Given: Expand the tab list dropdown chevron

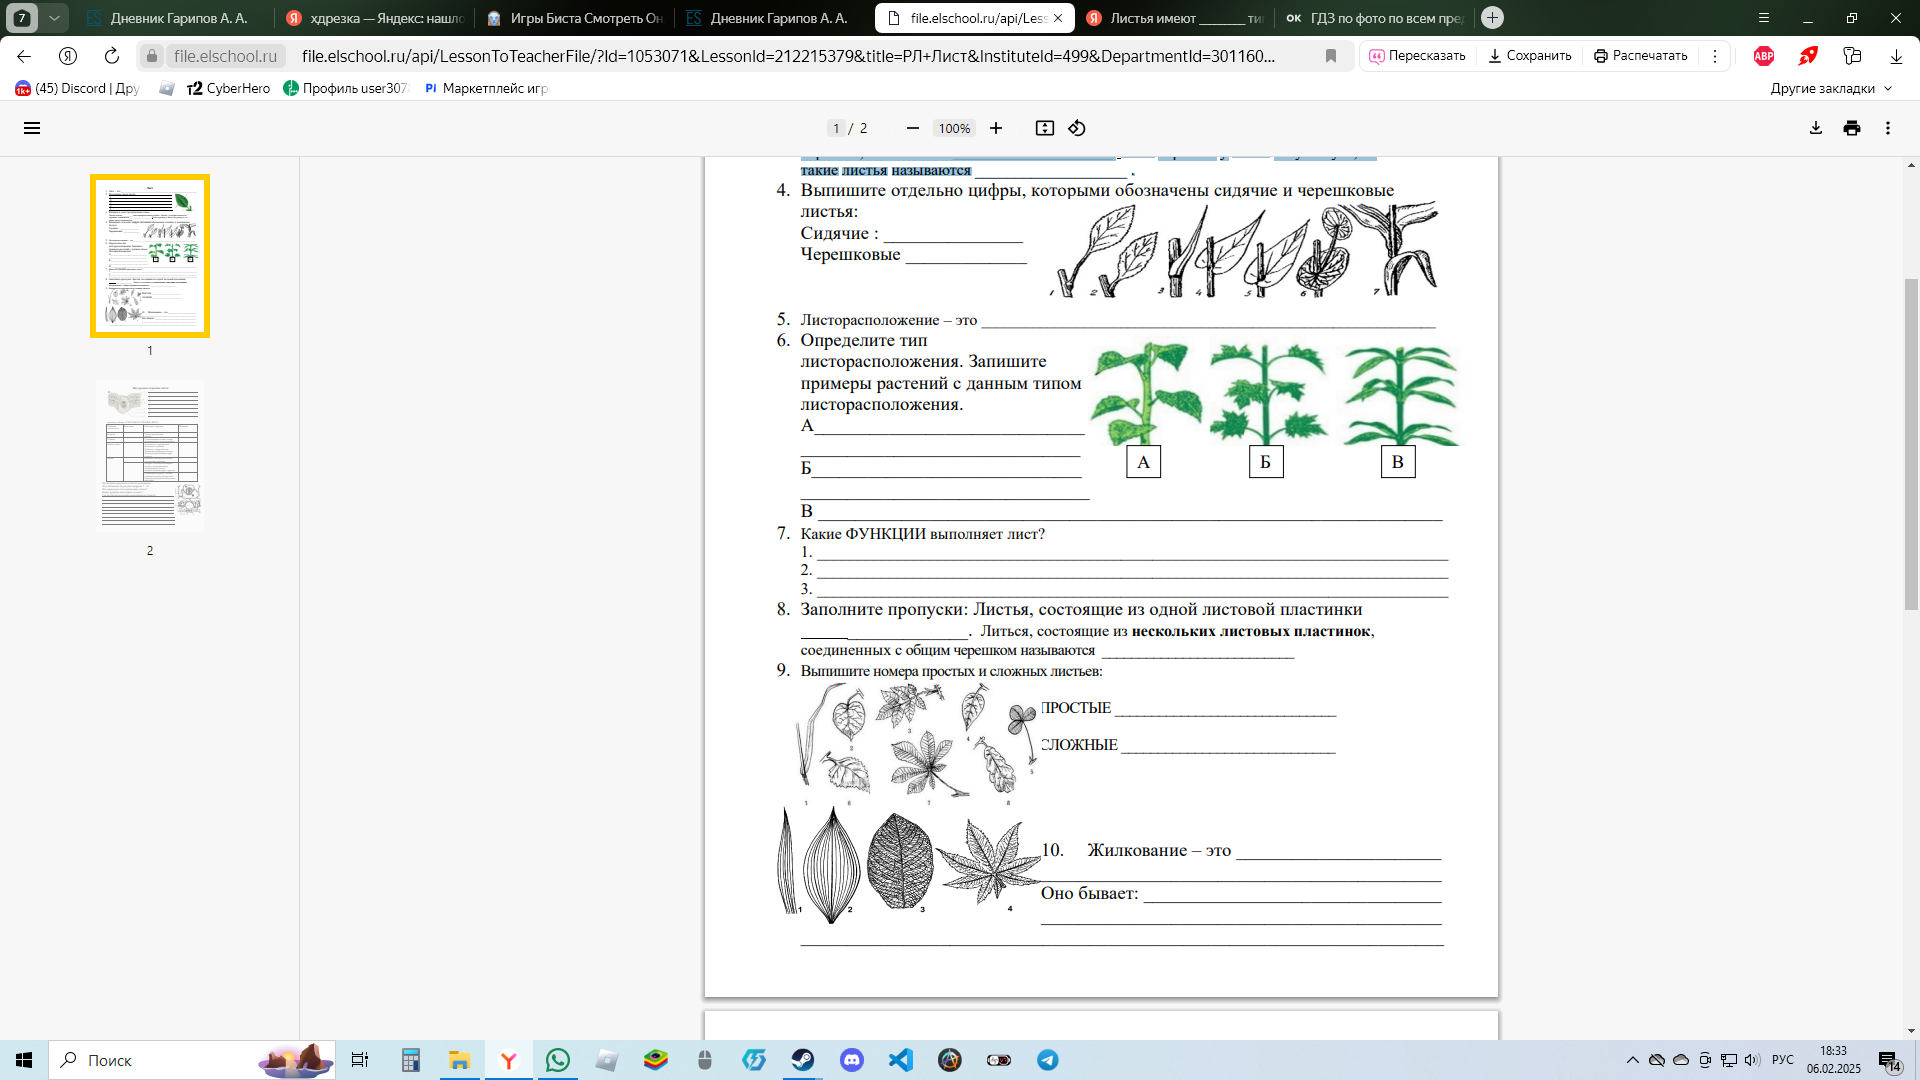Looking at the screenshot, I should coord(54,18).
